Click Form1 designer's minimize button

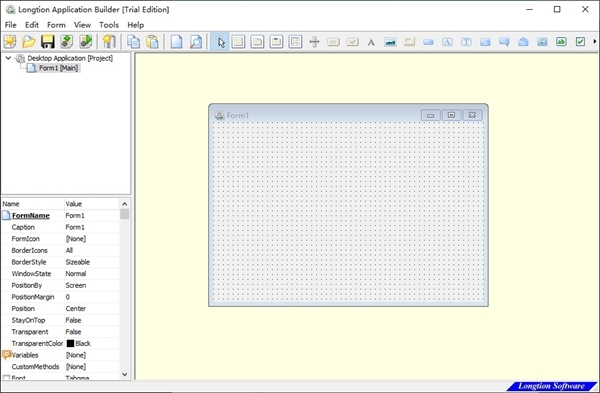(x=430, y=115)
